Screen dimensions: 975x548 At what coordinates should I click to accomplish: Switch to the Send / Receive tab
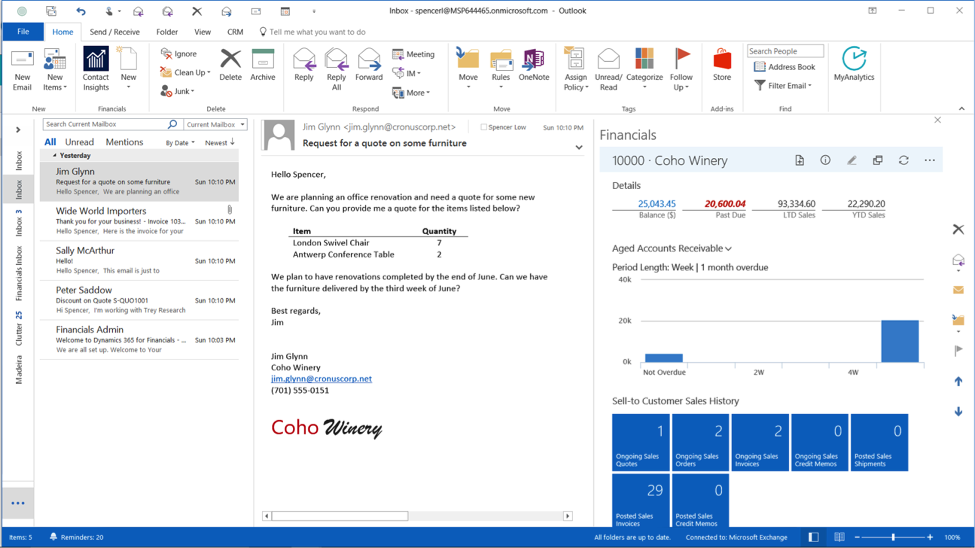pos(115,32)
